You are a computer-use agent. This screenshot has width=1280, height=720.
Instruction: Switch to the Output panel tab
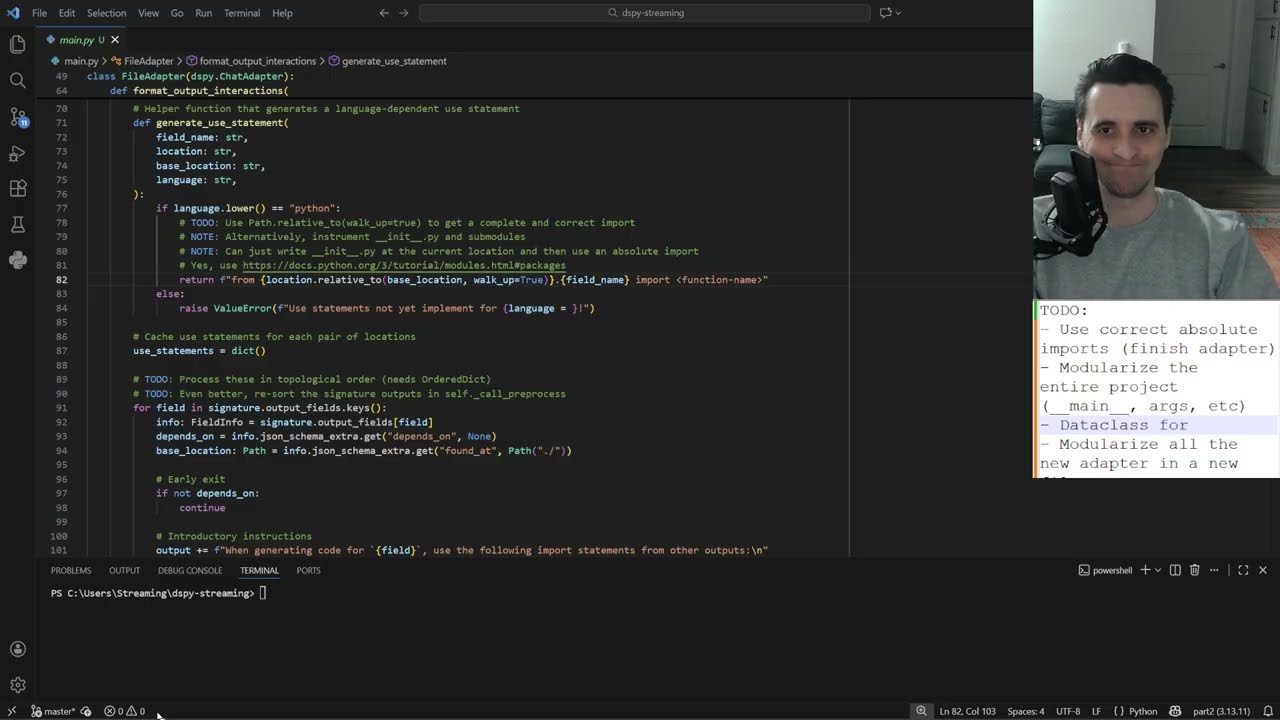point(124,570)
